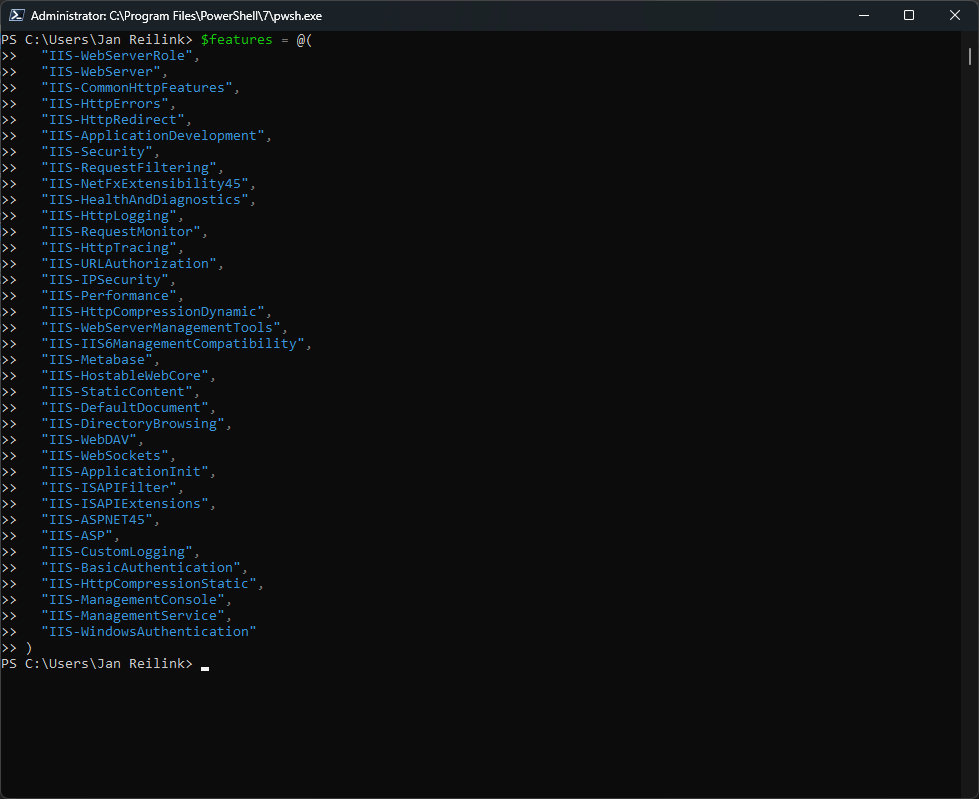This screenshot has height=799, width=979.
Task: Click the "IIS-DirectoryBrowsing" entry
Action: (x=133, y=424)
